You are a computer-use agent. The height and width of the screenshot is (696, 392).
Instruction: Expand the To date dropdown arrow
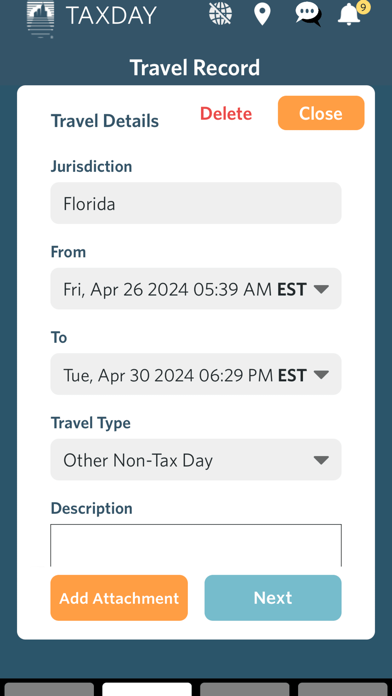(x=321, y=375)
